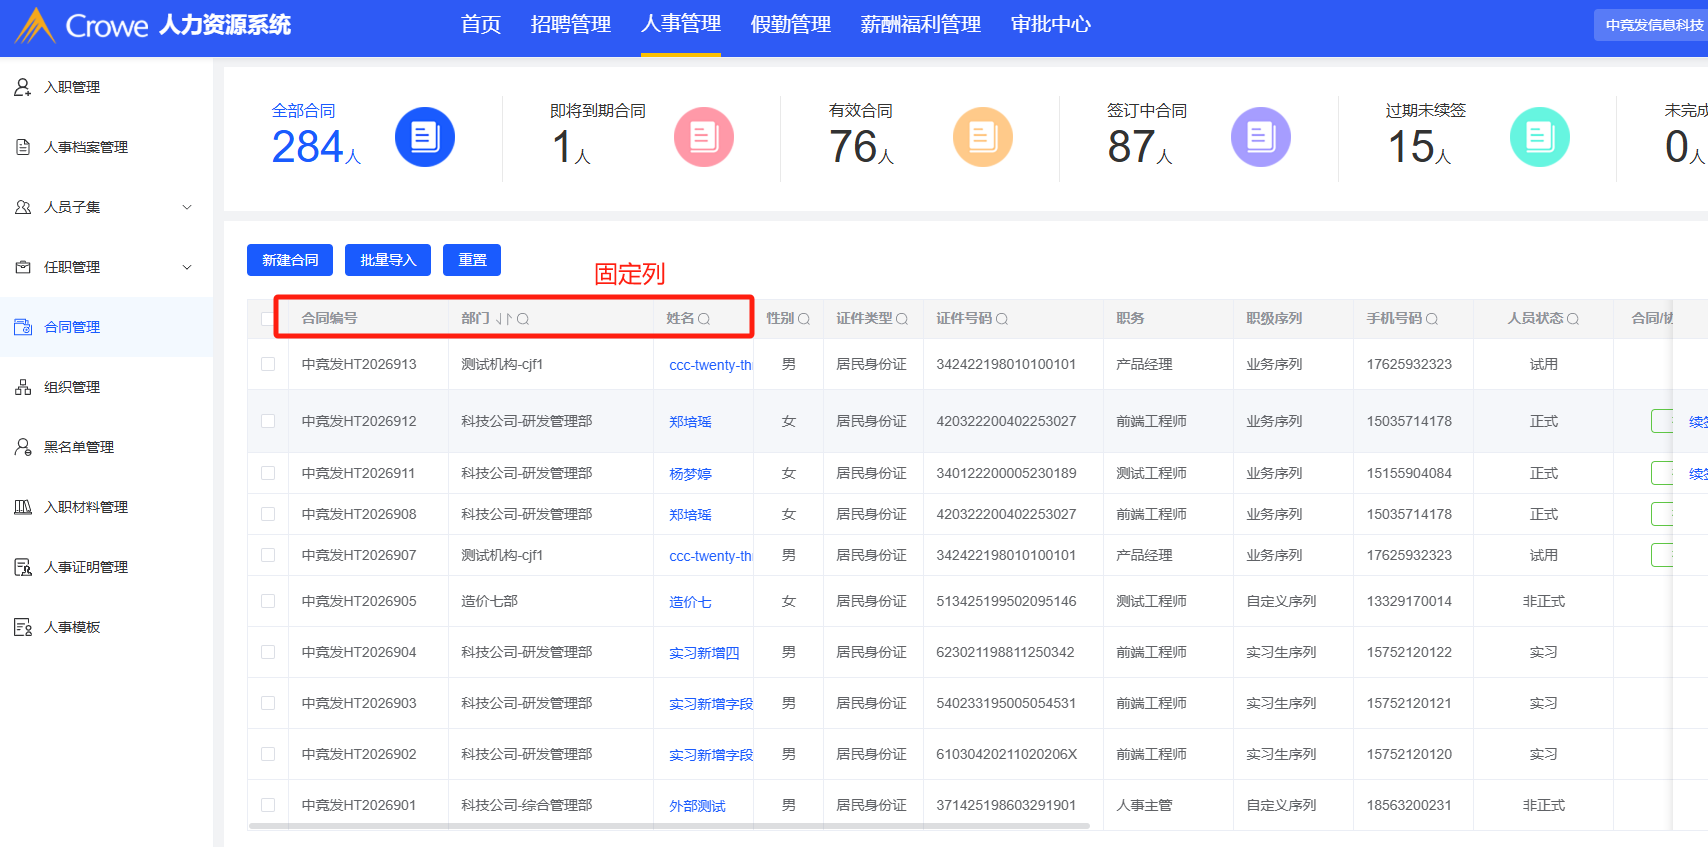The image size is (1708, 847).
Task: Expand the 人员子集 sidebar menu
Action: [x=187, y=207]
